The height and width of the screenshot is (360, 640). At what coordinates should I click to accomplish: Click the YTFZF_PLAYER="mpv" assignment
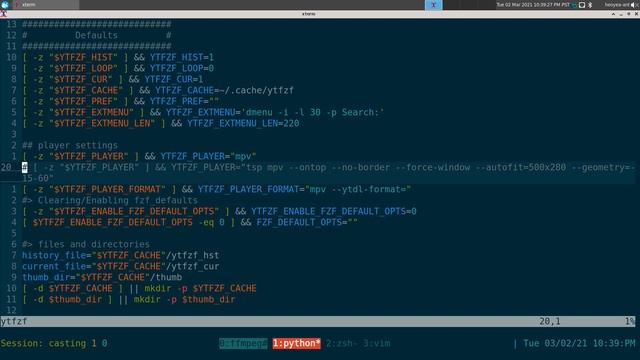coord(208,156)
